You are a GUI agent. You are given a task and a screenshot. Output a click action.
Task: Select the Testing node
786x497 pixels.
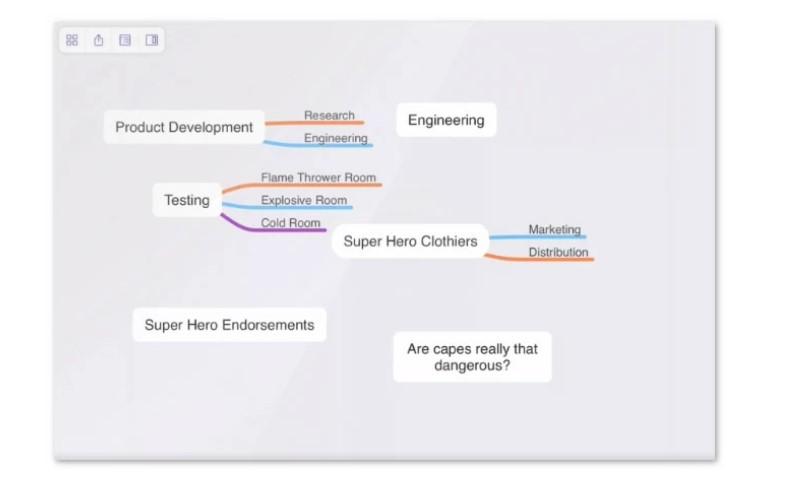coord(187,200)
